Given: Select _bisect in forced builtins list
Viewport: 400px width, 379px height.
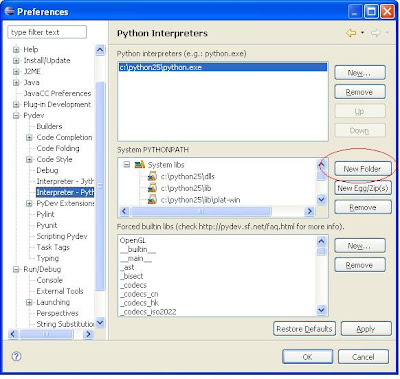Looking at the screenshot, I should click(x=131, y=276).
